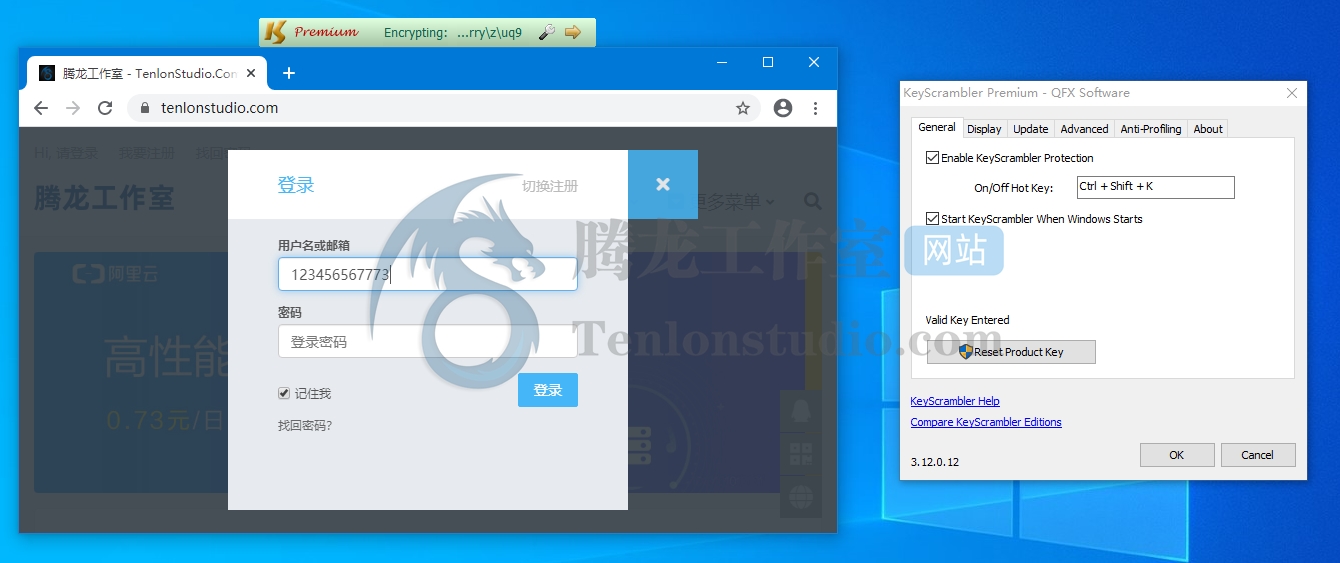
Task: Click 切换注册 to switch to register
Action: click(550, 186)
